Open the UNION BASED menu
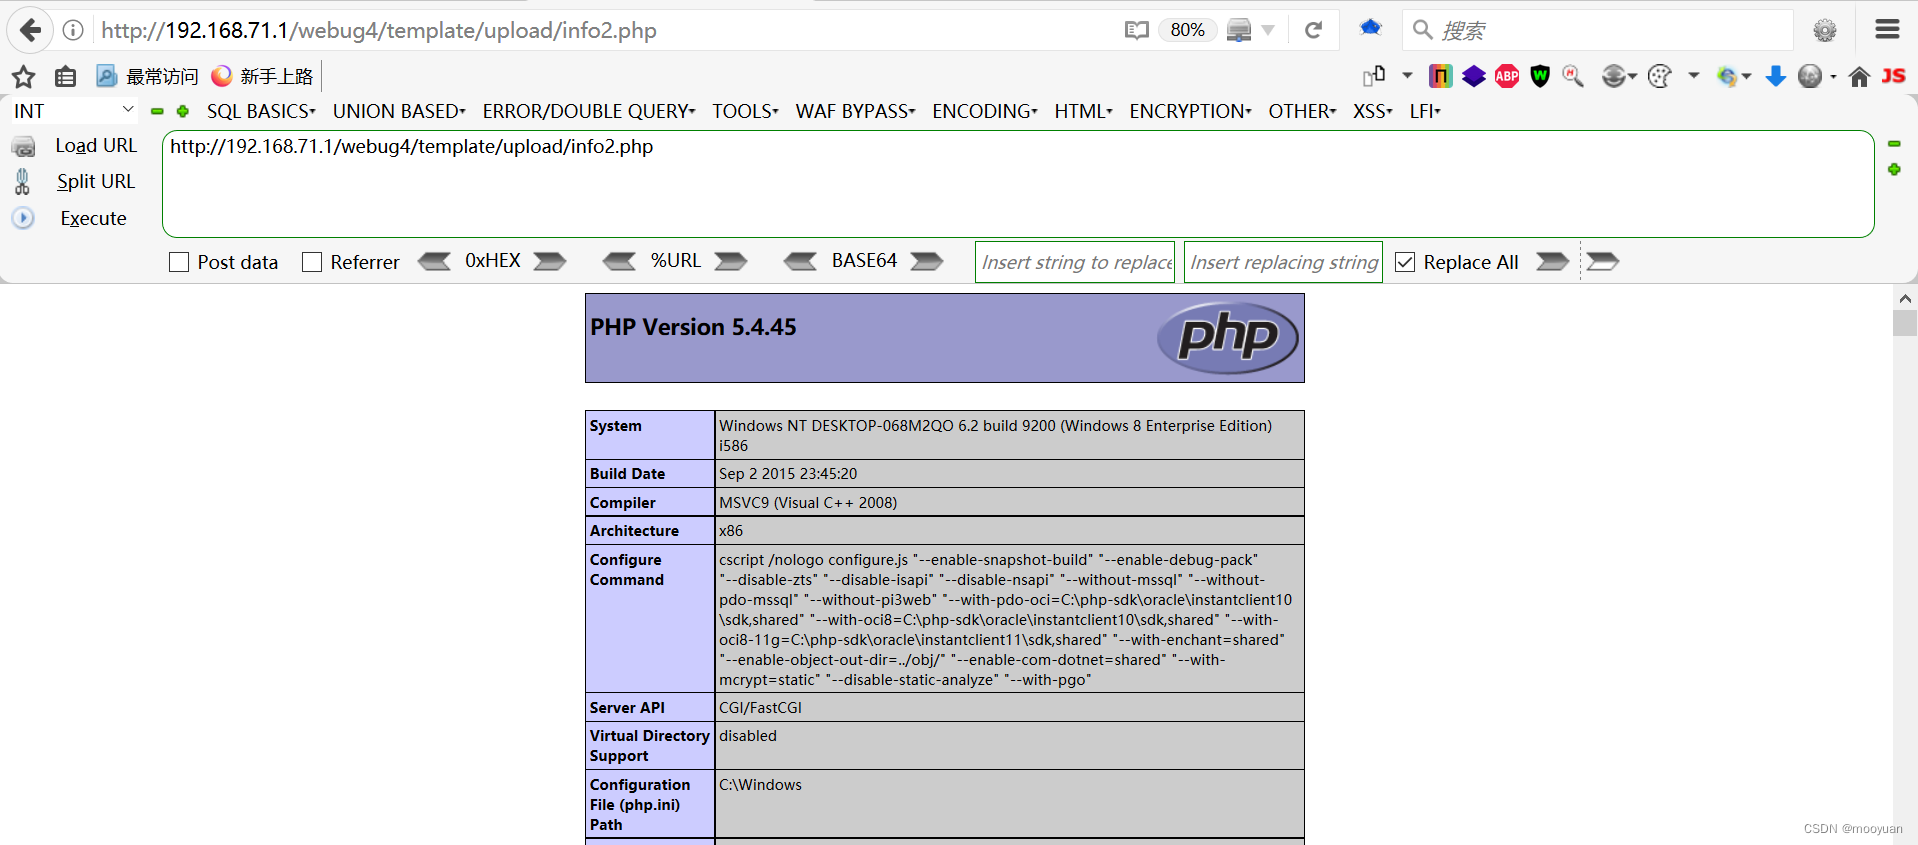The image size is (1918, 845). [399, 111]
